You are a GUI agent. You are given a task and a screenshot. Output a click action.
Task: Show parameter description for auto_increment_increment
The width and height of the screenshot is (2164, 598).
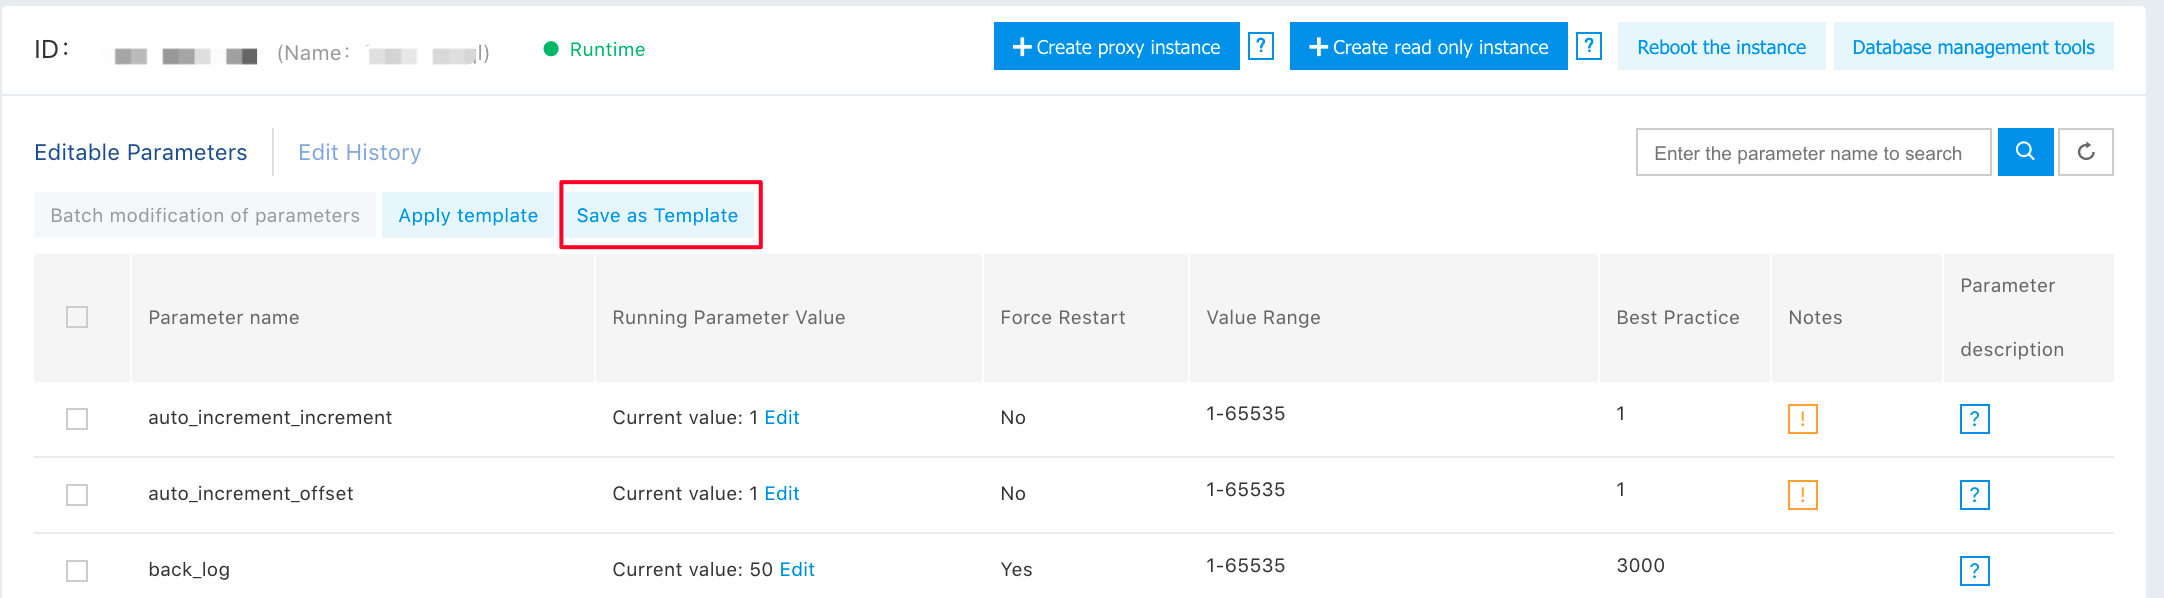(x=1974, y=419)
